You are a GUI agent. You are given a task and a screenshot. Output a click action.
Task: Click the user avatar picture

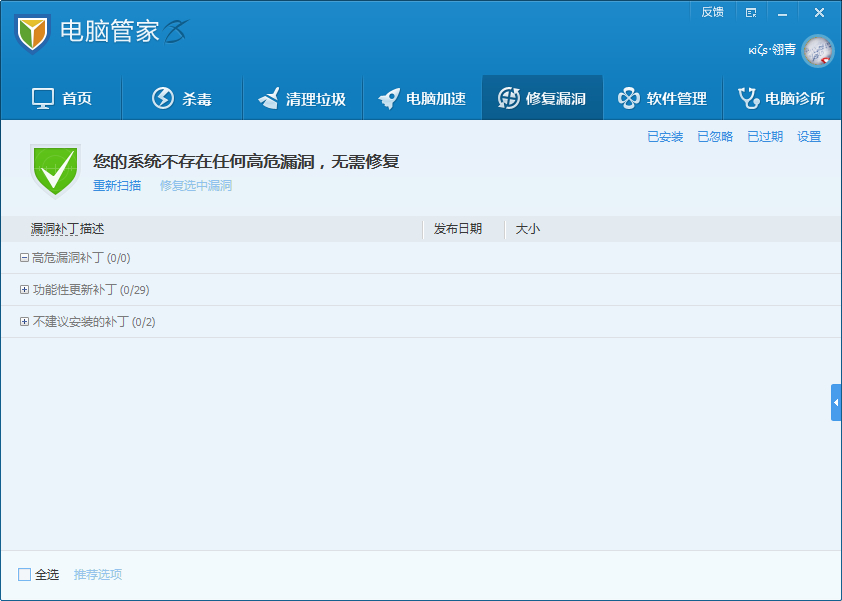(817, 51)
